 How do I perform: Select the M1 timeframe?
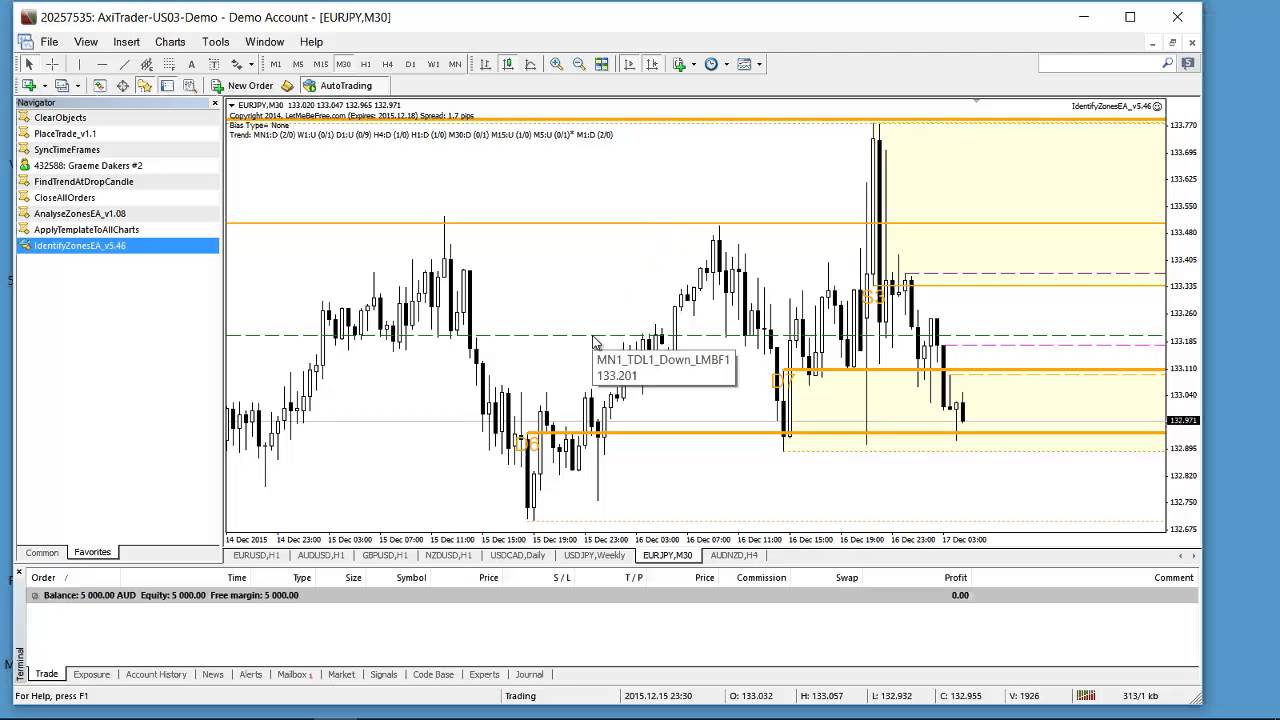click(x=276, y=64)
